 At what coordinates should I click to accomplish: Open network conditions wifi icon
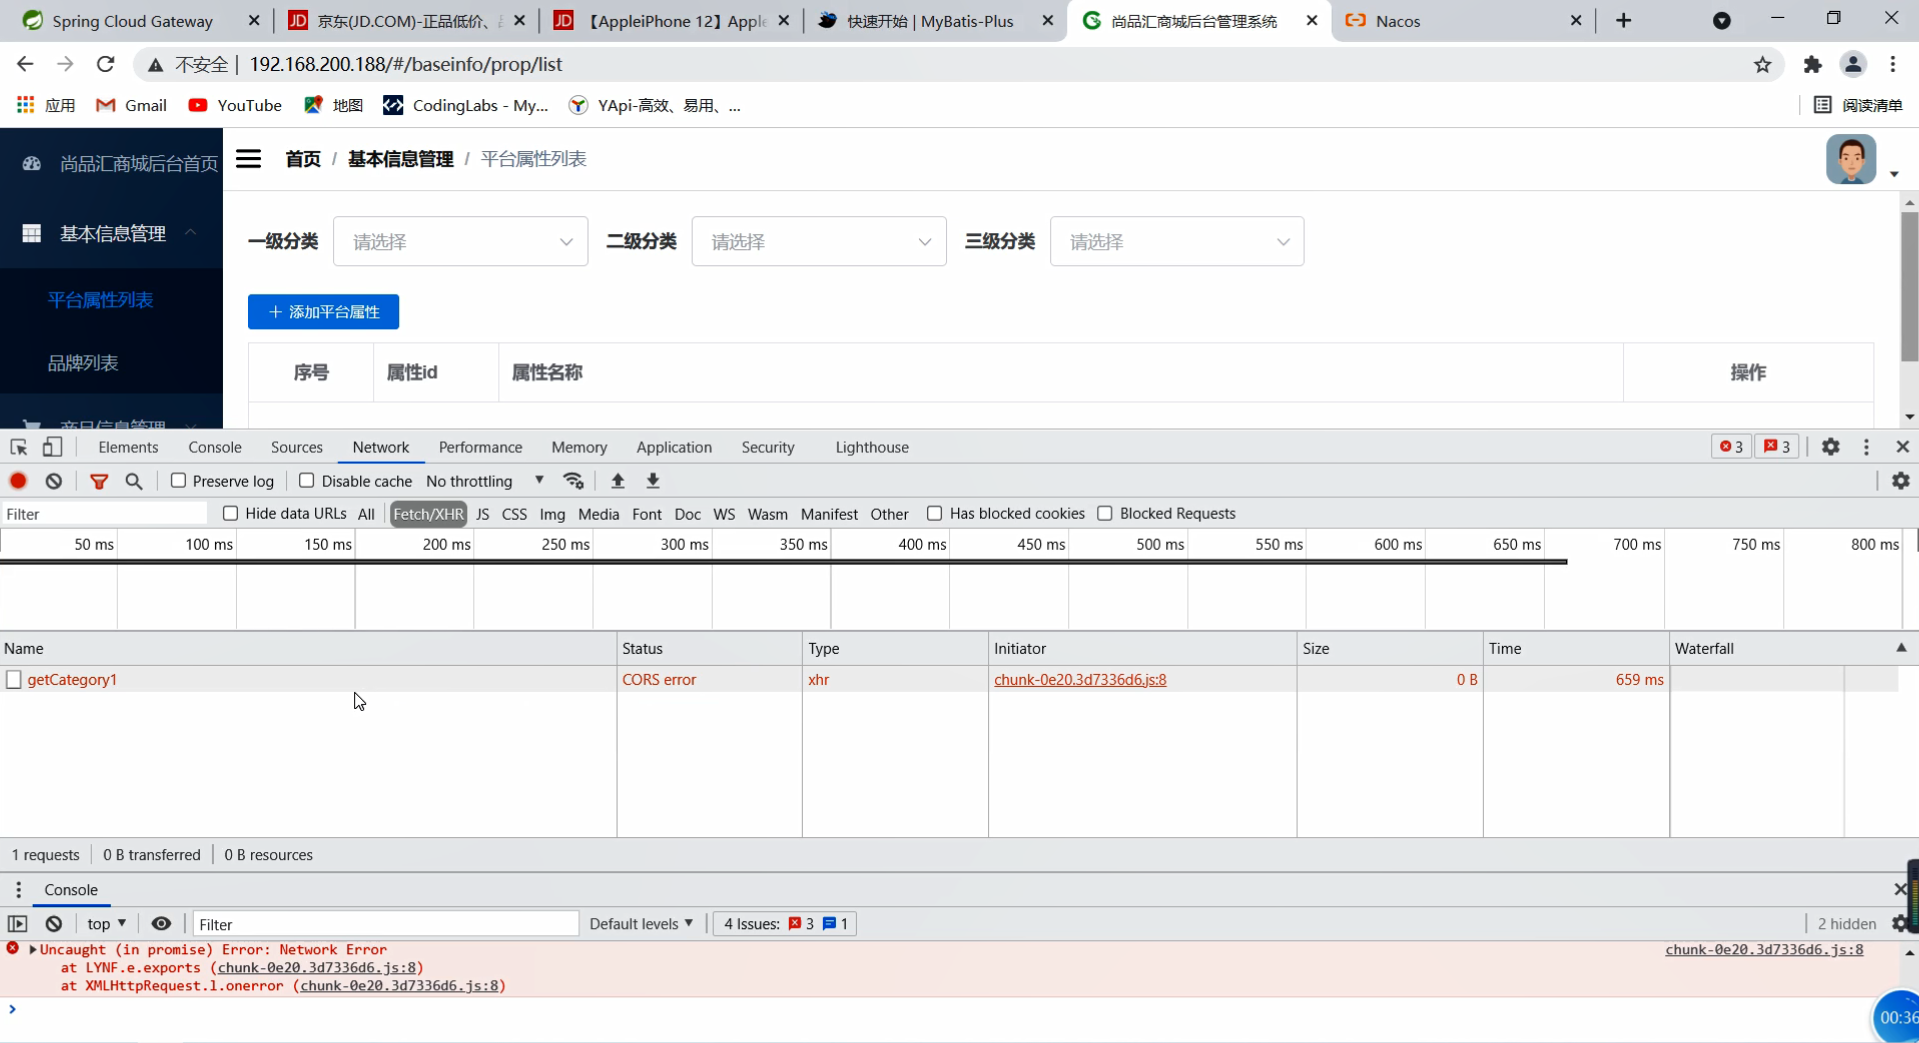[574, 481]
